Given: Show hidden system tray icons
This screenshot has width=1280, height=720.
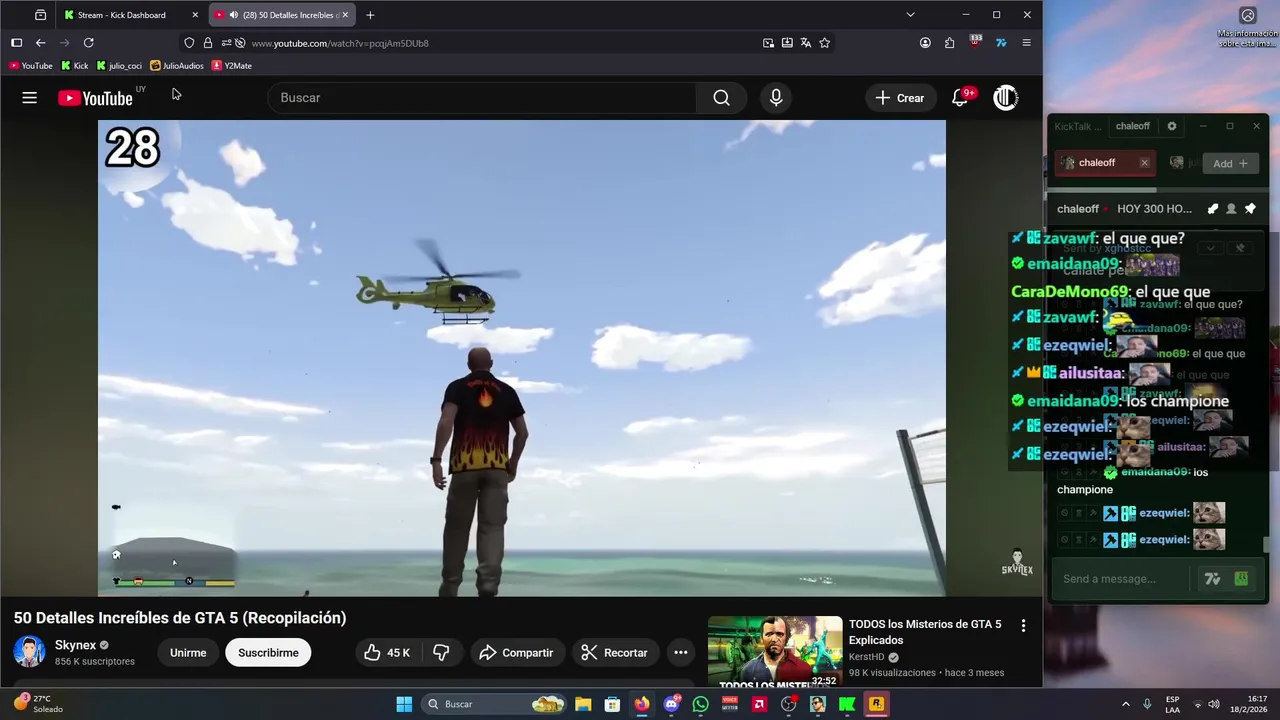Looking at the screenshot, I should point(1125,704).
